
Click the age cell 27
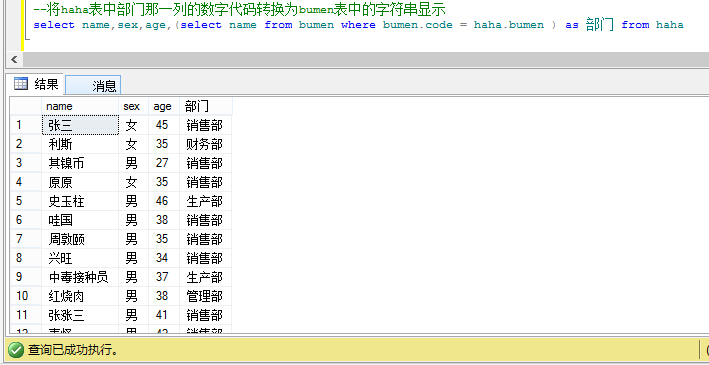[164, 163]
